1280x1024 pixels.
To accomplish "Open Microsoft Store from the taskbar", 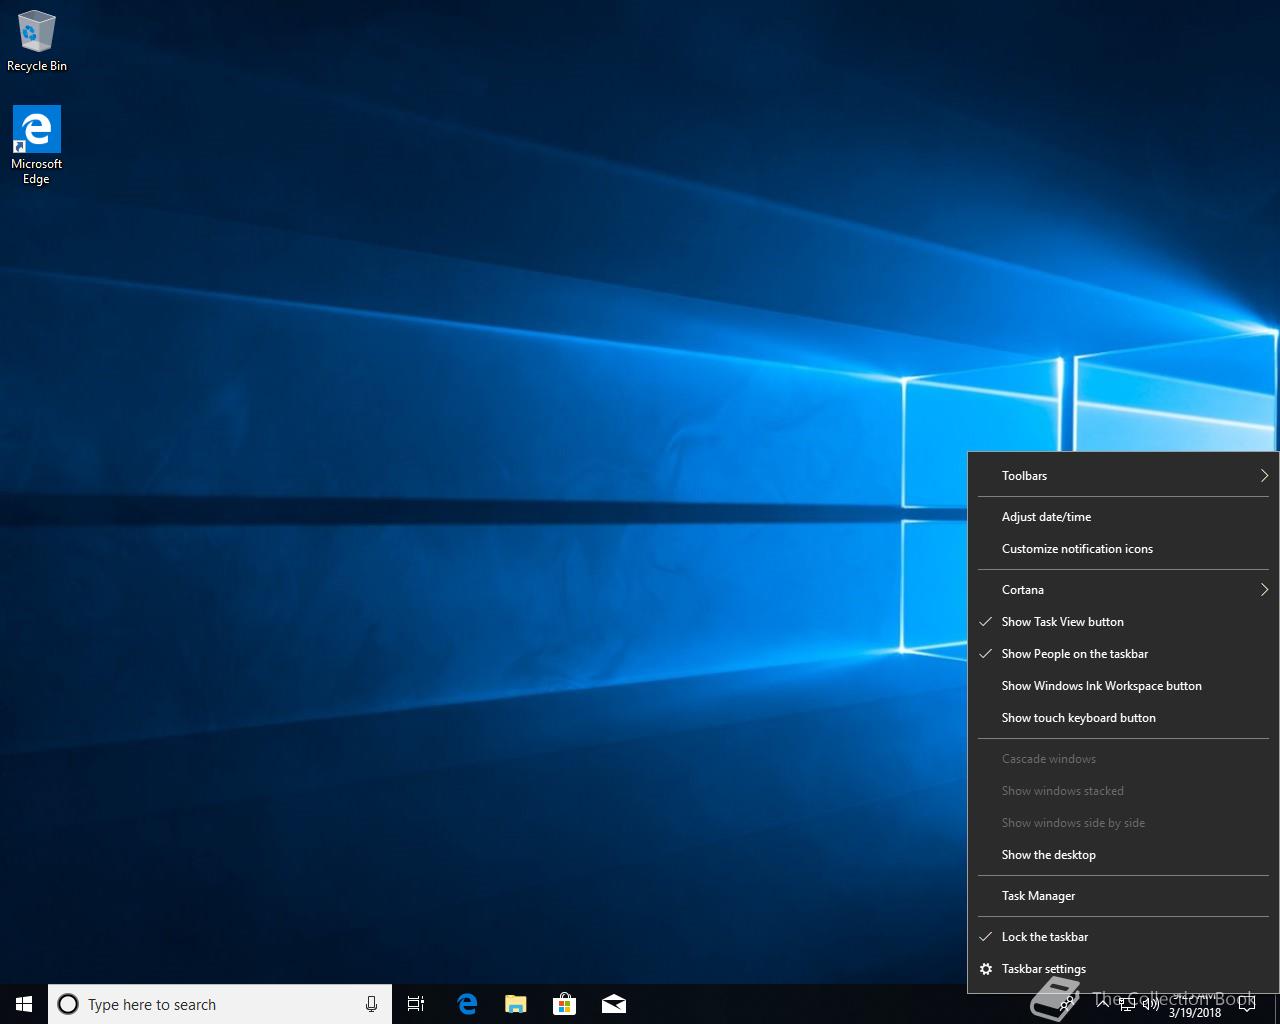I will click(x=565, y=1004).
